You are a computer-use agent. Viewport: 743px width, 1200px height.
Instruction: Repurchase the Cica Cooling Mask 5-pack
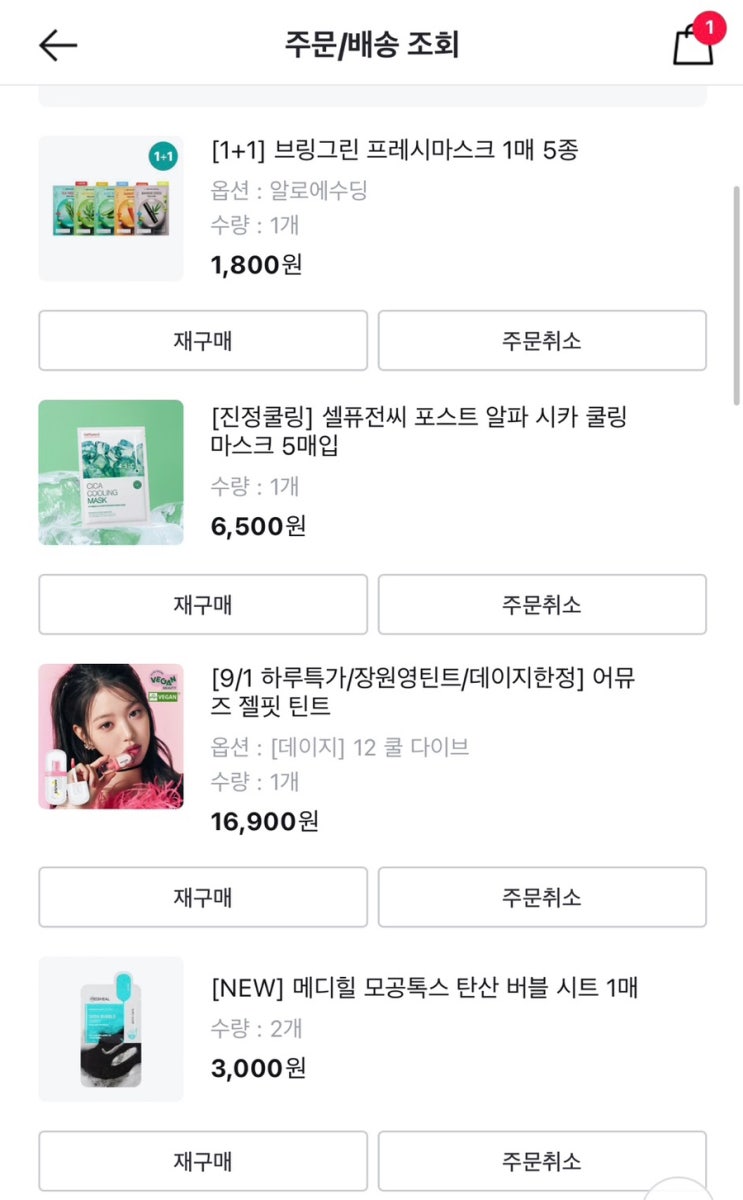tap(203, 605)
